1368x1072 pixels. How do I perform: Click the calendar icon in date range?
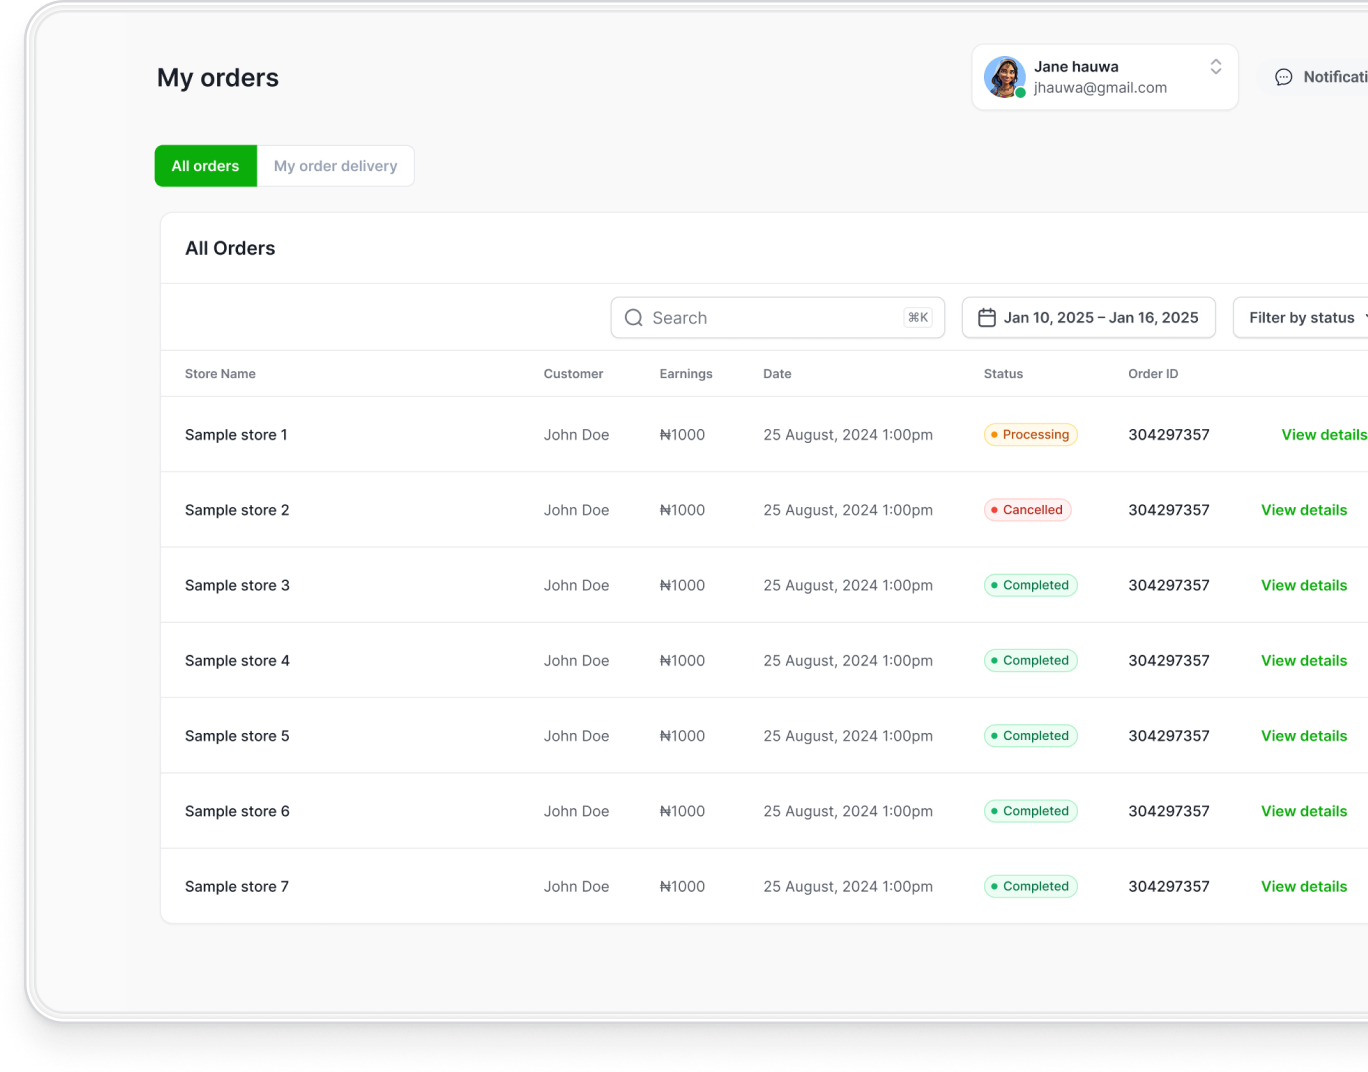point(986,318)
